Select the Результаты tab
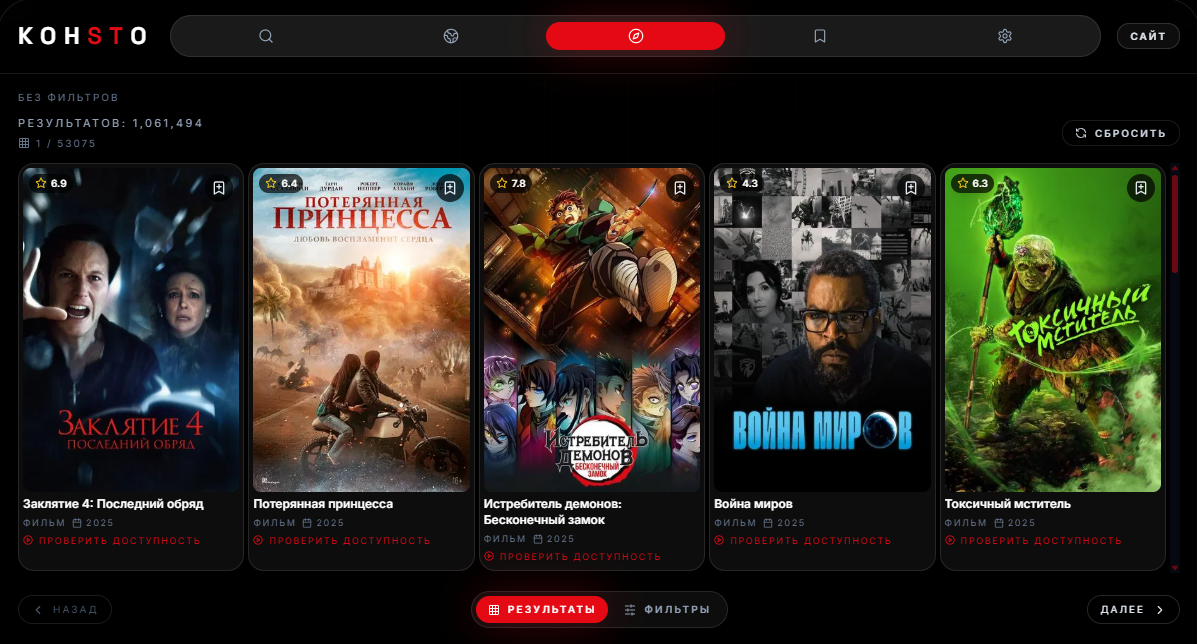The width and height of the screenshot is (1197, 644). pos(541,610)
